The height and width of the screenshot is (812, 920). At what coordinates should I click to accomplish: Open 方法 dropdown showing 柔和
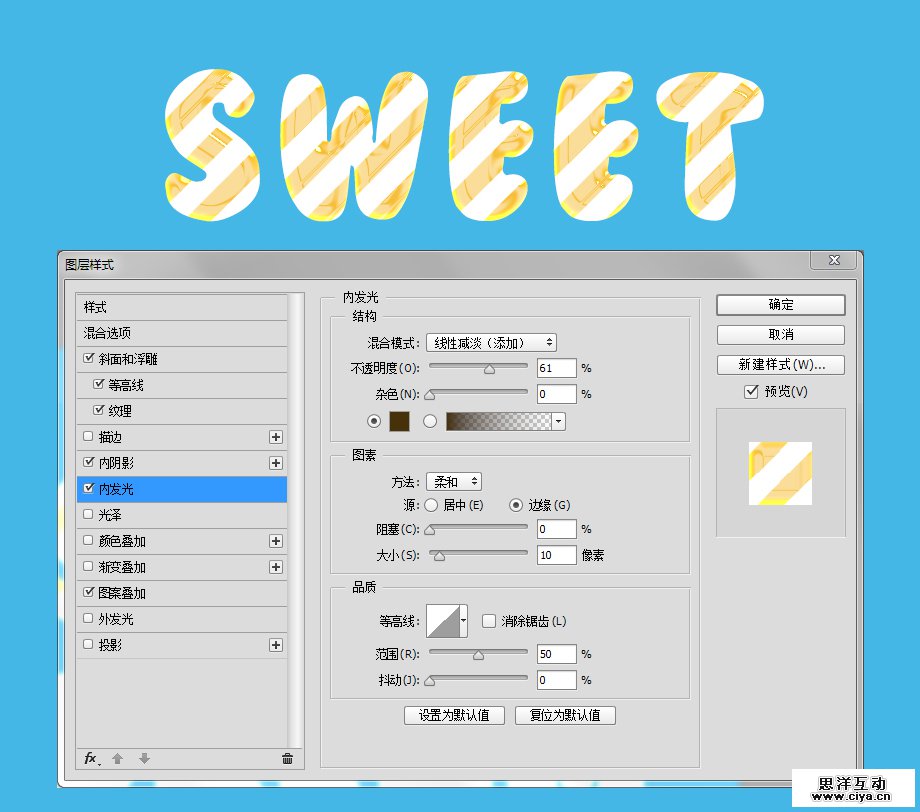tap(454, 482)
